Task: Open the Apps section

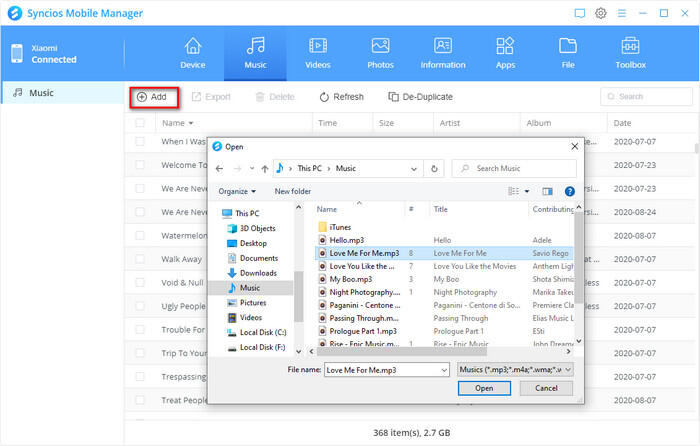Action: coord(505,53)
